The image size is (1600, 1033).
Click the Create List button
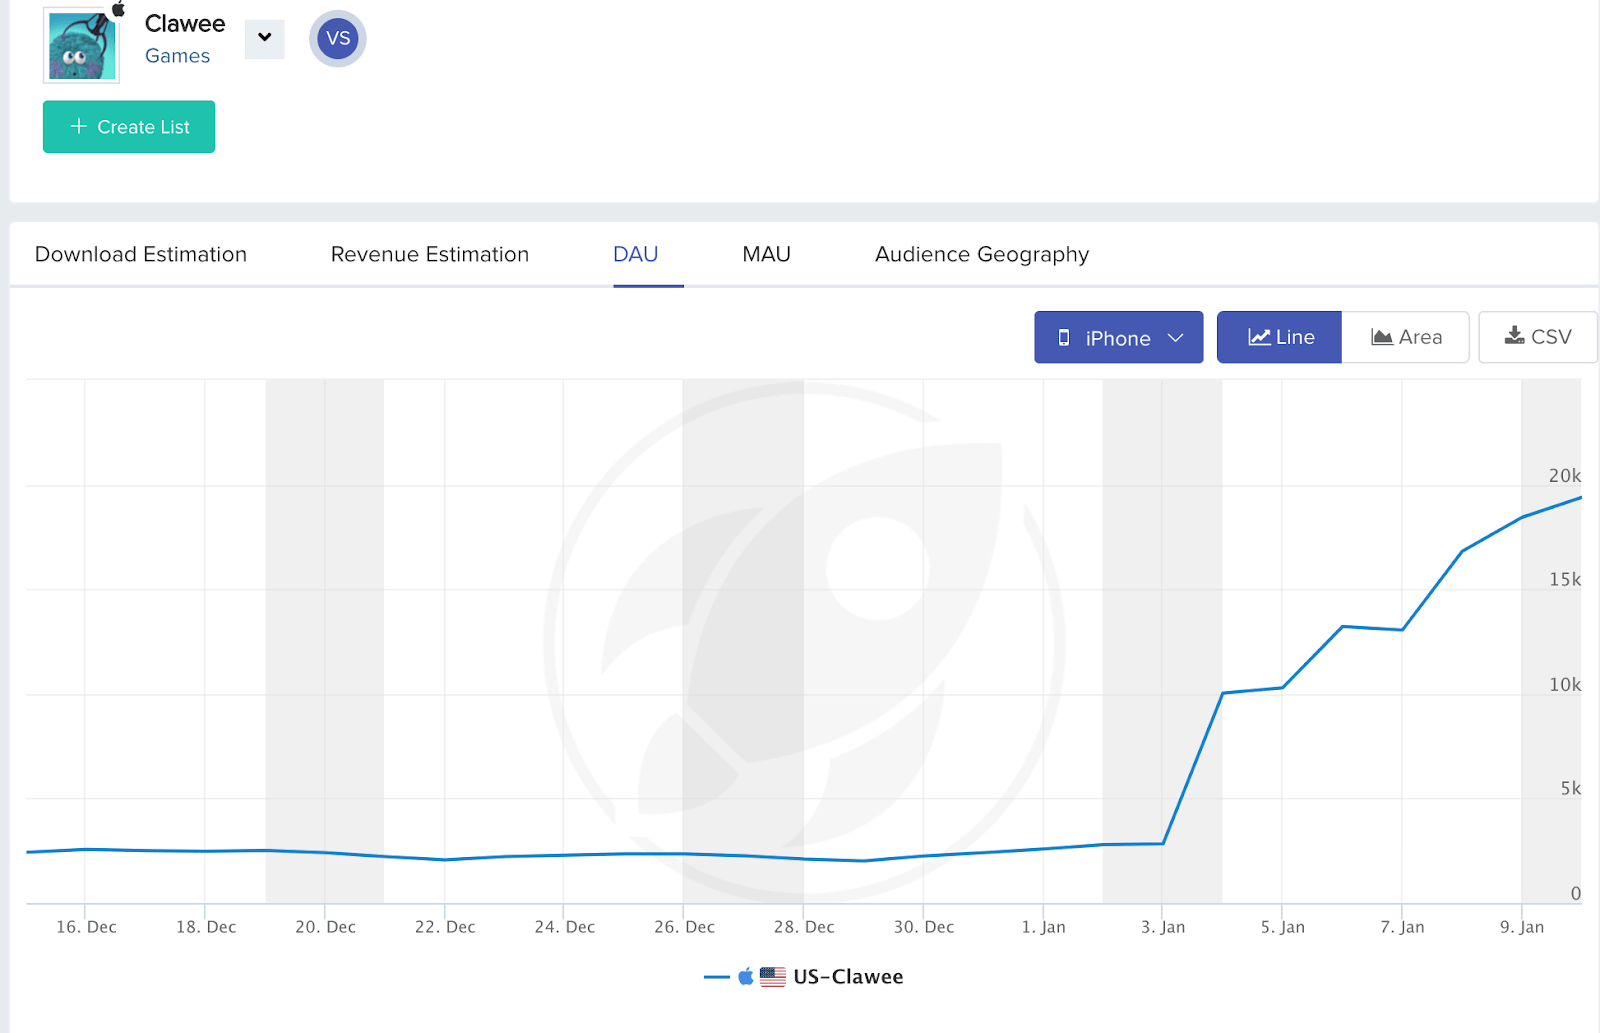pyautogui.click(x=129, y=127)
